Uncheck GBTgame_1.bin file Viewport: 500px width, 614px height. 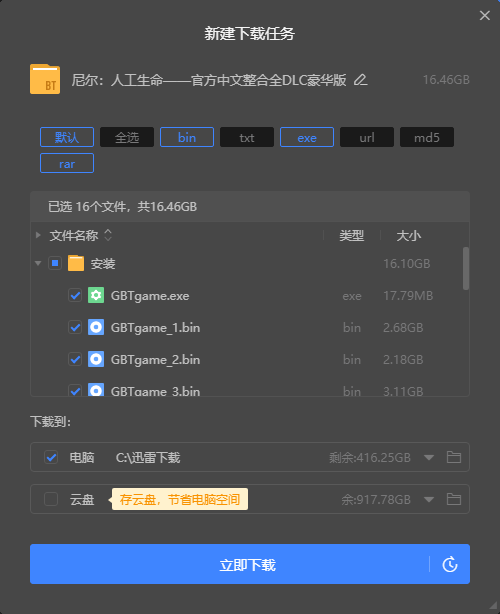75,327
